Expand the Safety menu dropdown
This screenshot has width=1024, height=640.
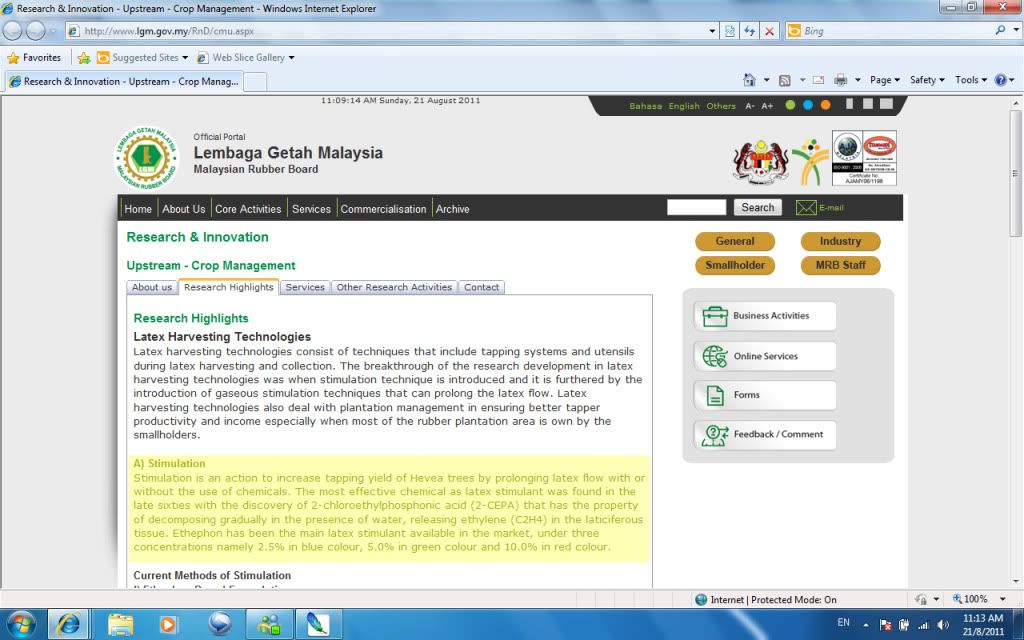[x=927, y=80]
